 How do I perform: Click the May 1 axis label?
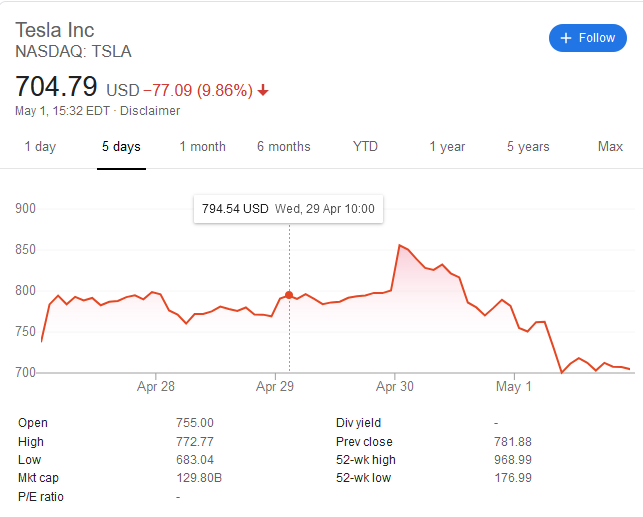514,386
